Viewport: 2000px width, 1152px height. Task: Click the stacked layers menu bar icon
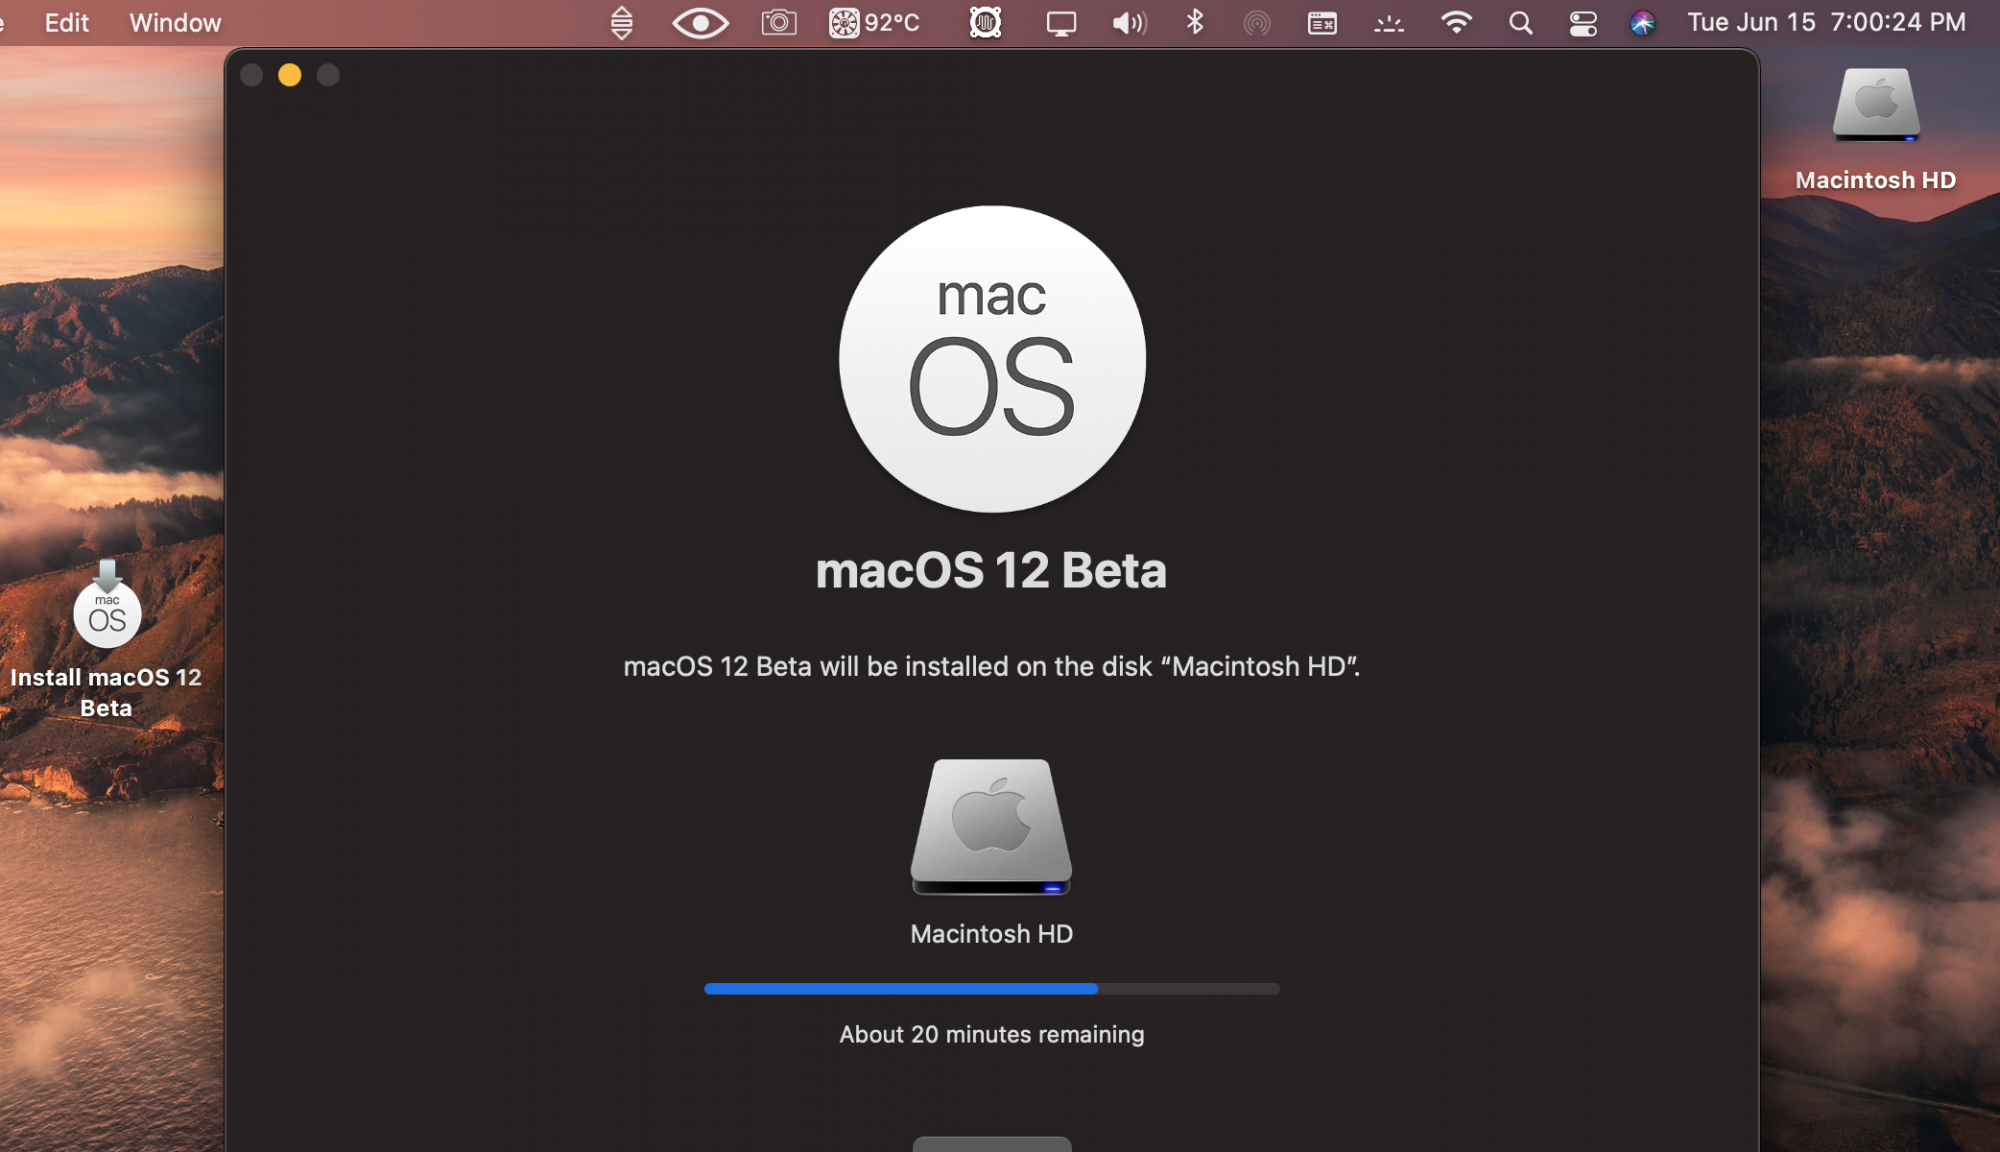pos(621,22)
